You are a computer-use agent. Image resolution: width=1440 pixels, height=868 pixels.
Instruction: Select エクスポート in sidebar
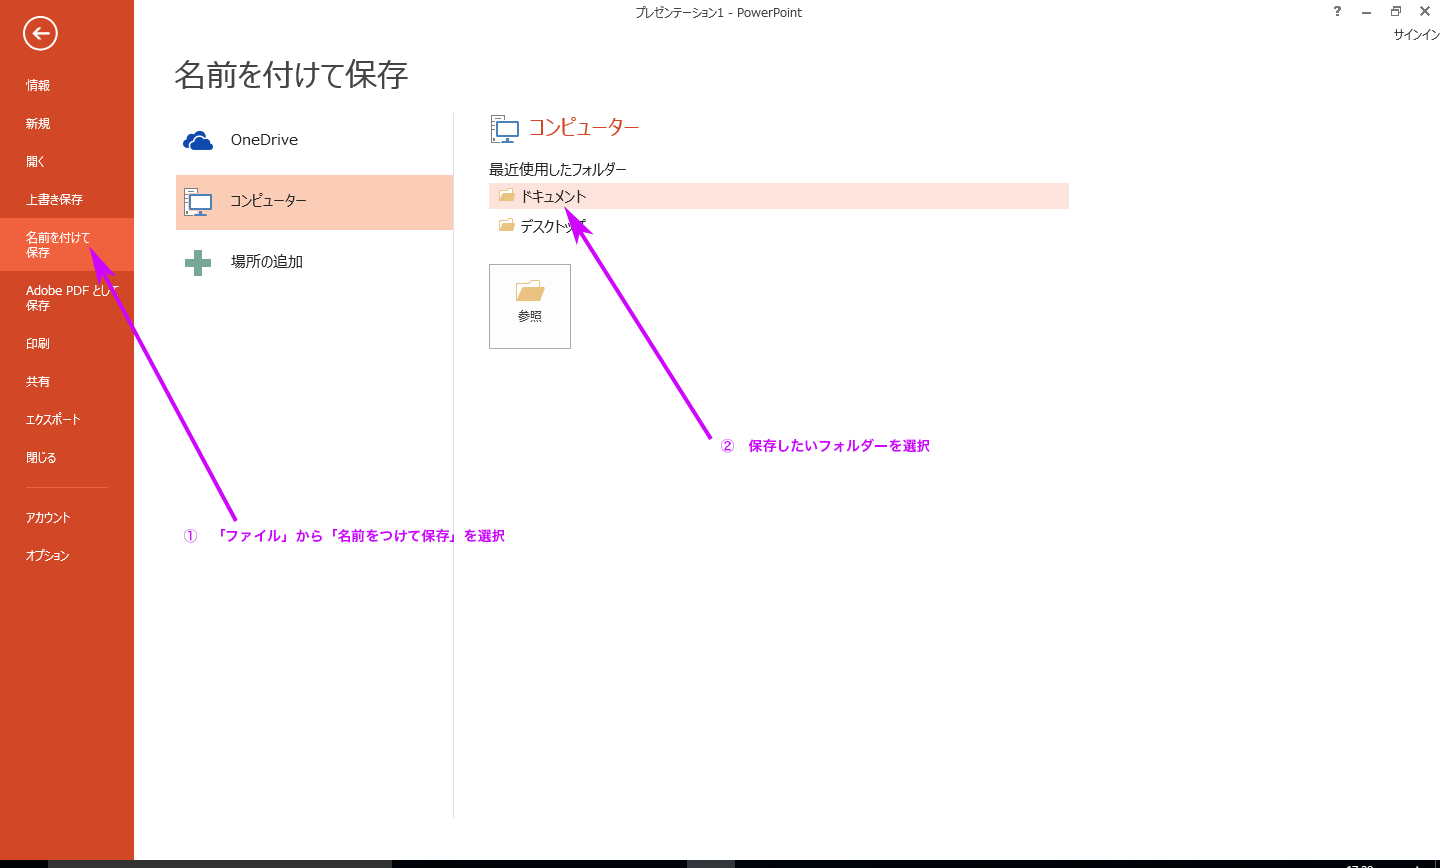coord(53,419)
